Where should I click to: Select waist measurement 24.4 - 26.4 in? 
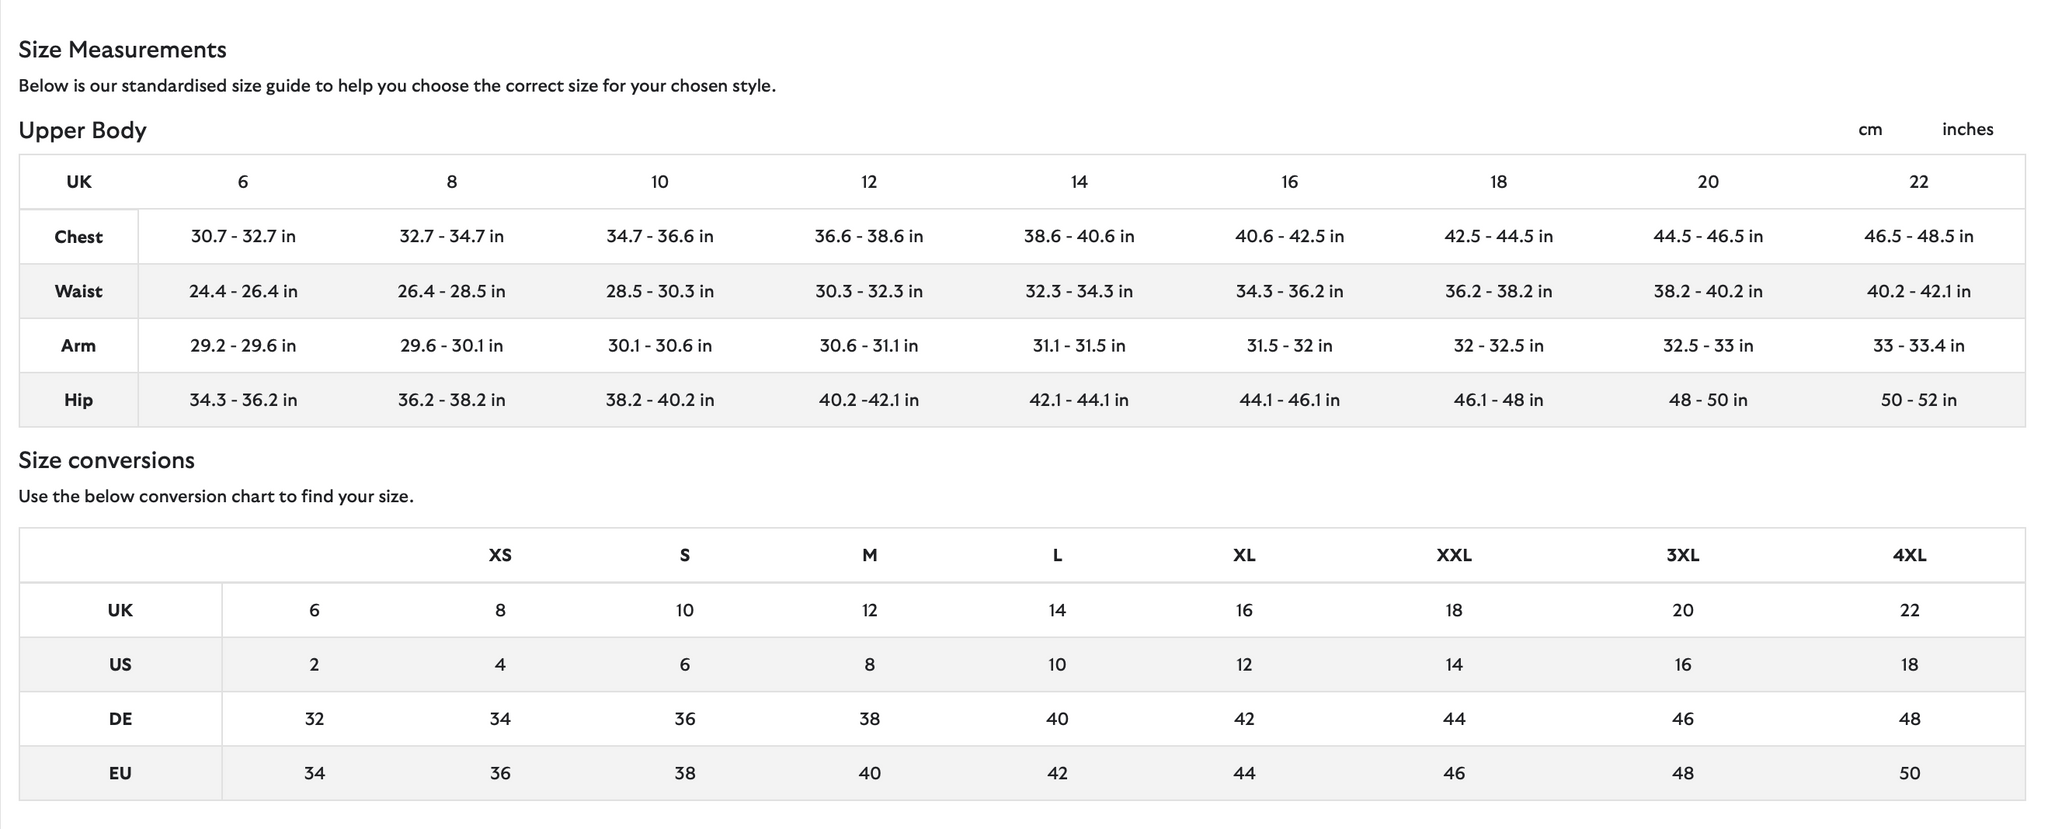243,291
